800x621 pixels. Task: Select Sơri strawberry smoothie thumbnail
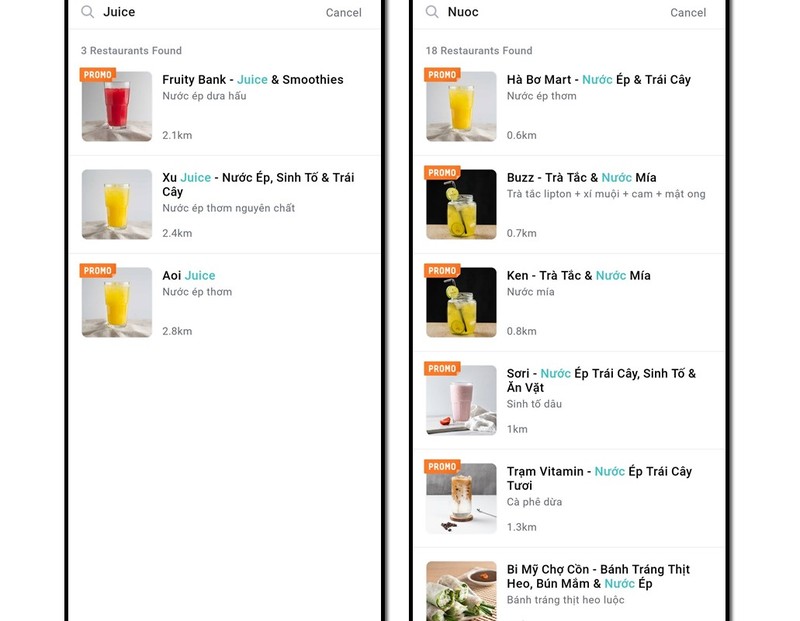pos(461,400)
